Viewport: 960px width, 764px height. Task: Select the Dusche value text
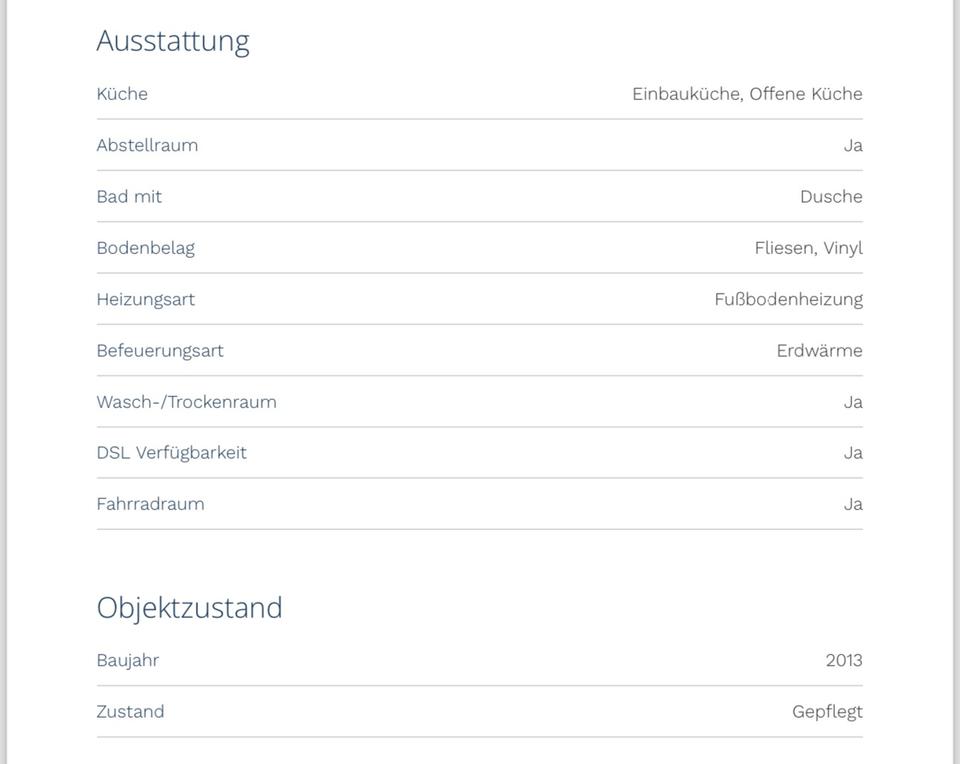(831, 197)
